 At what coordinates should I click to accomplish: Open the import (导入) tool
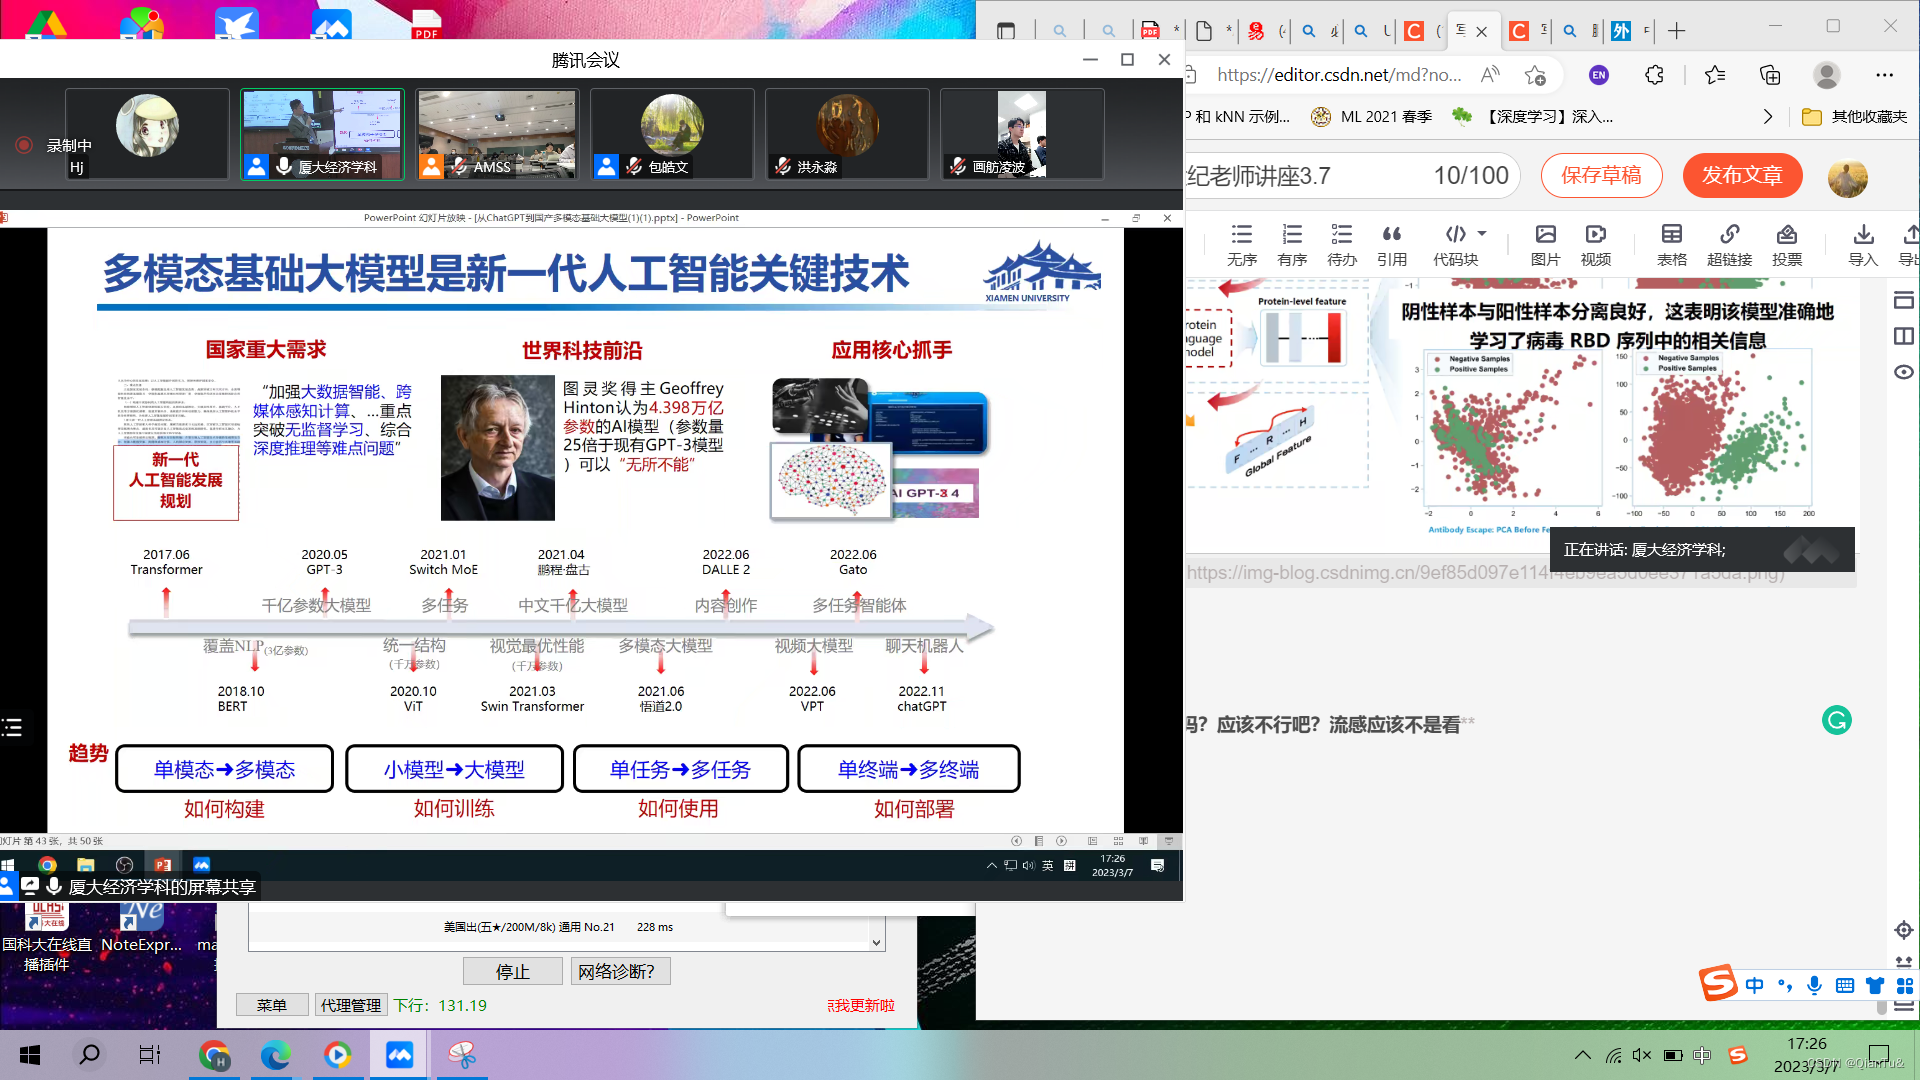1863,245
